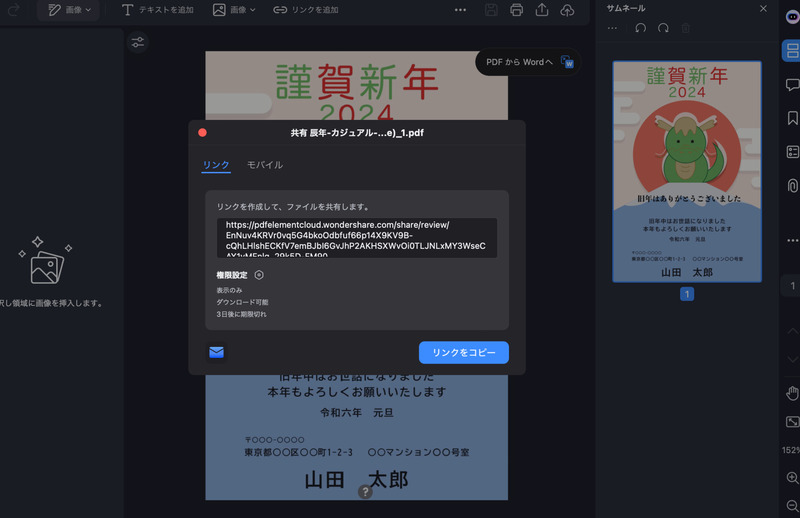Click the help question mark icon

click(365, 492)
